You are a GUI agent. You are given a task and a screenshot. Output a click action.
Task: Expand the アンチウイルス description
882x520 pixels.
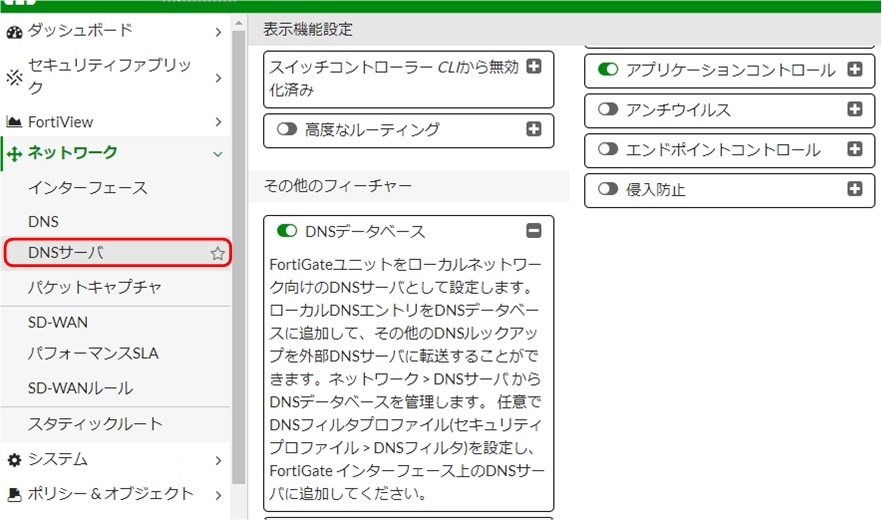pyautogui.click(x=855, y=109)
